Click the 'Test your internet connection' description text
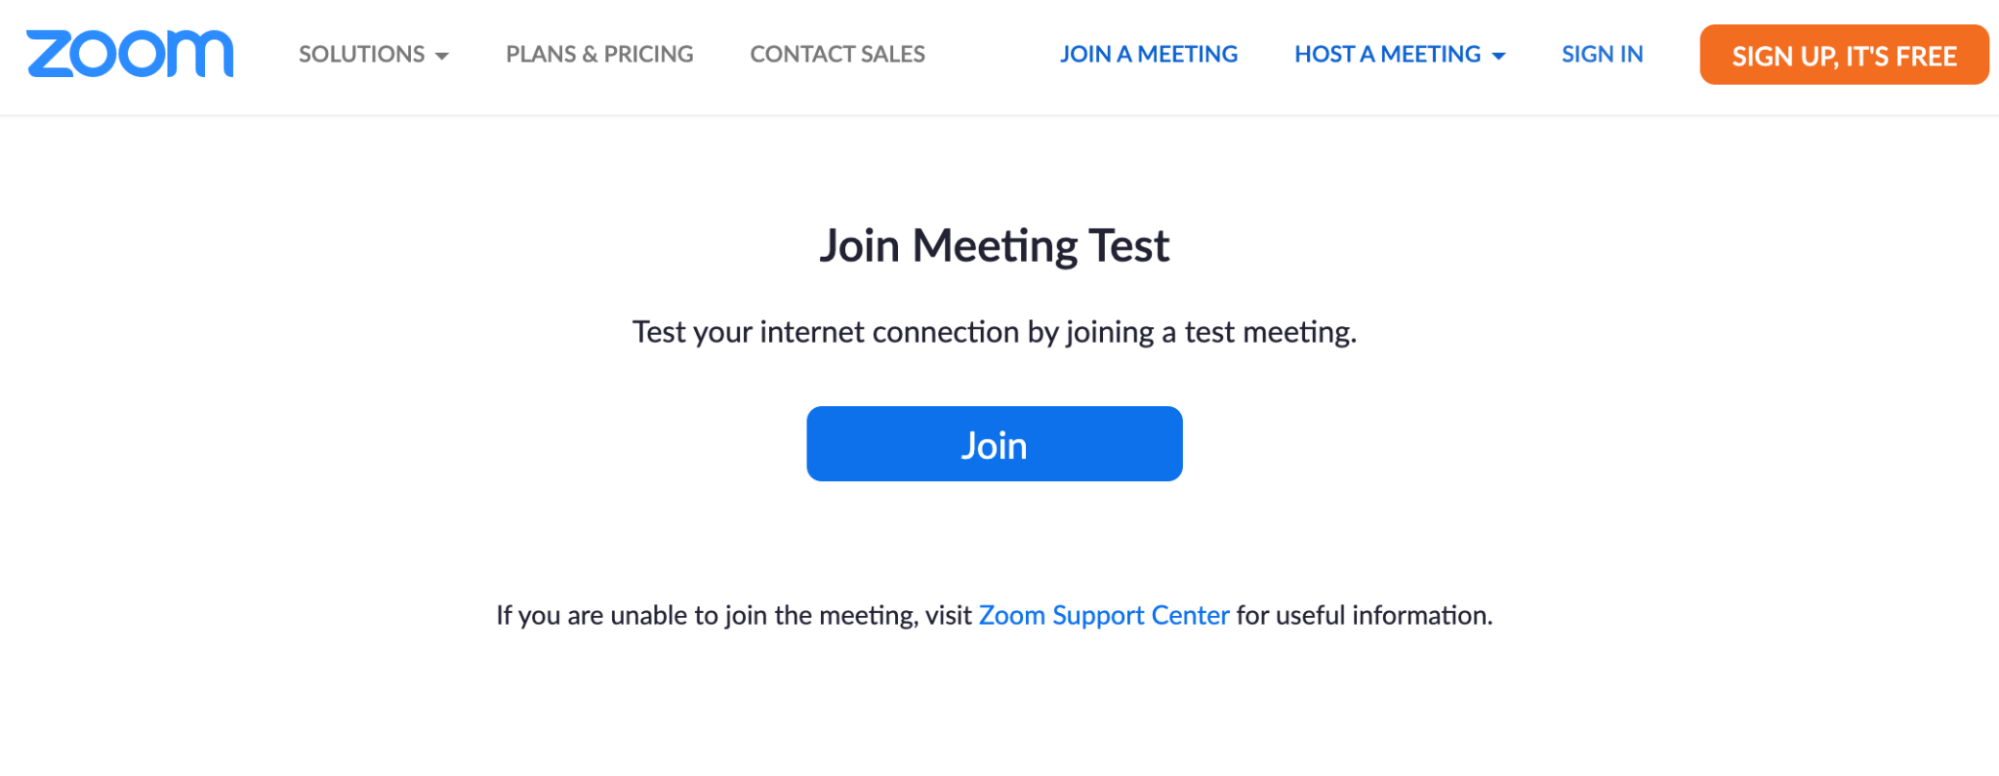 [x=994, y=332]
